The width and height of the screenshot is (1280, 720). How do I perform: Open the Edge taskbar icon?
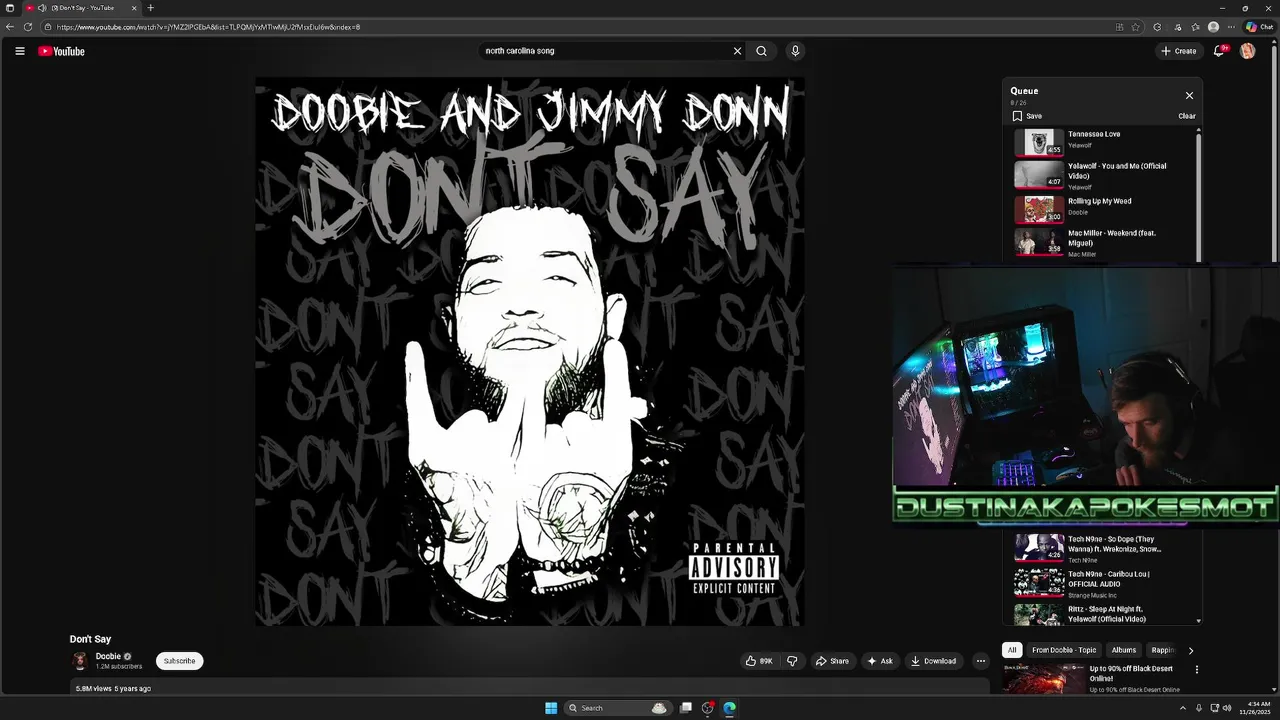pyautogui.click(x=730, y=708)
